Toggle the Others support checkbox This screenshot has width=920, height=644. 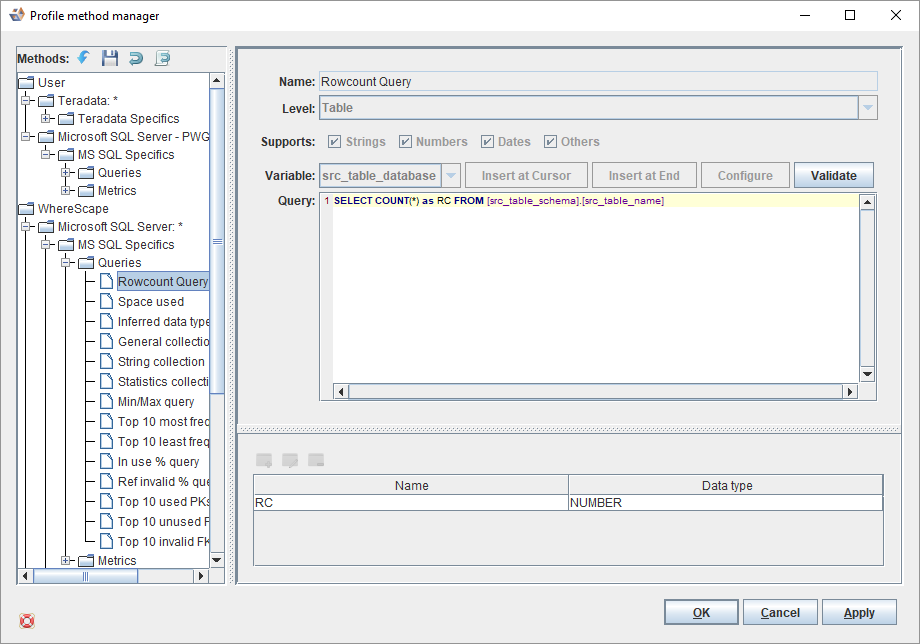550,141
